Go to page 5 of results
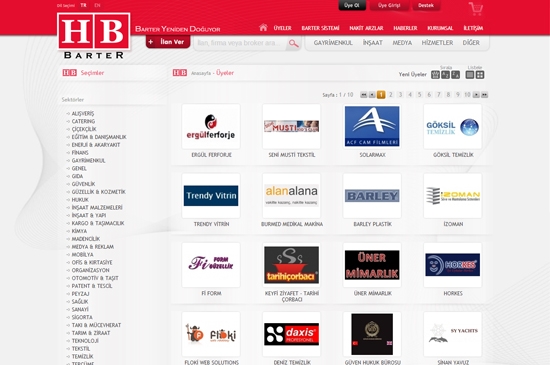The height and width of the screenshot is (365, 550). click(x=419, y=95)
